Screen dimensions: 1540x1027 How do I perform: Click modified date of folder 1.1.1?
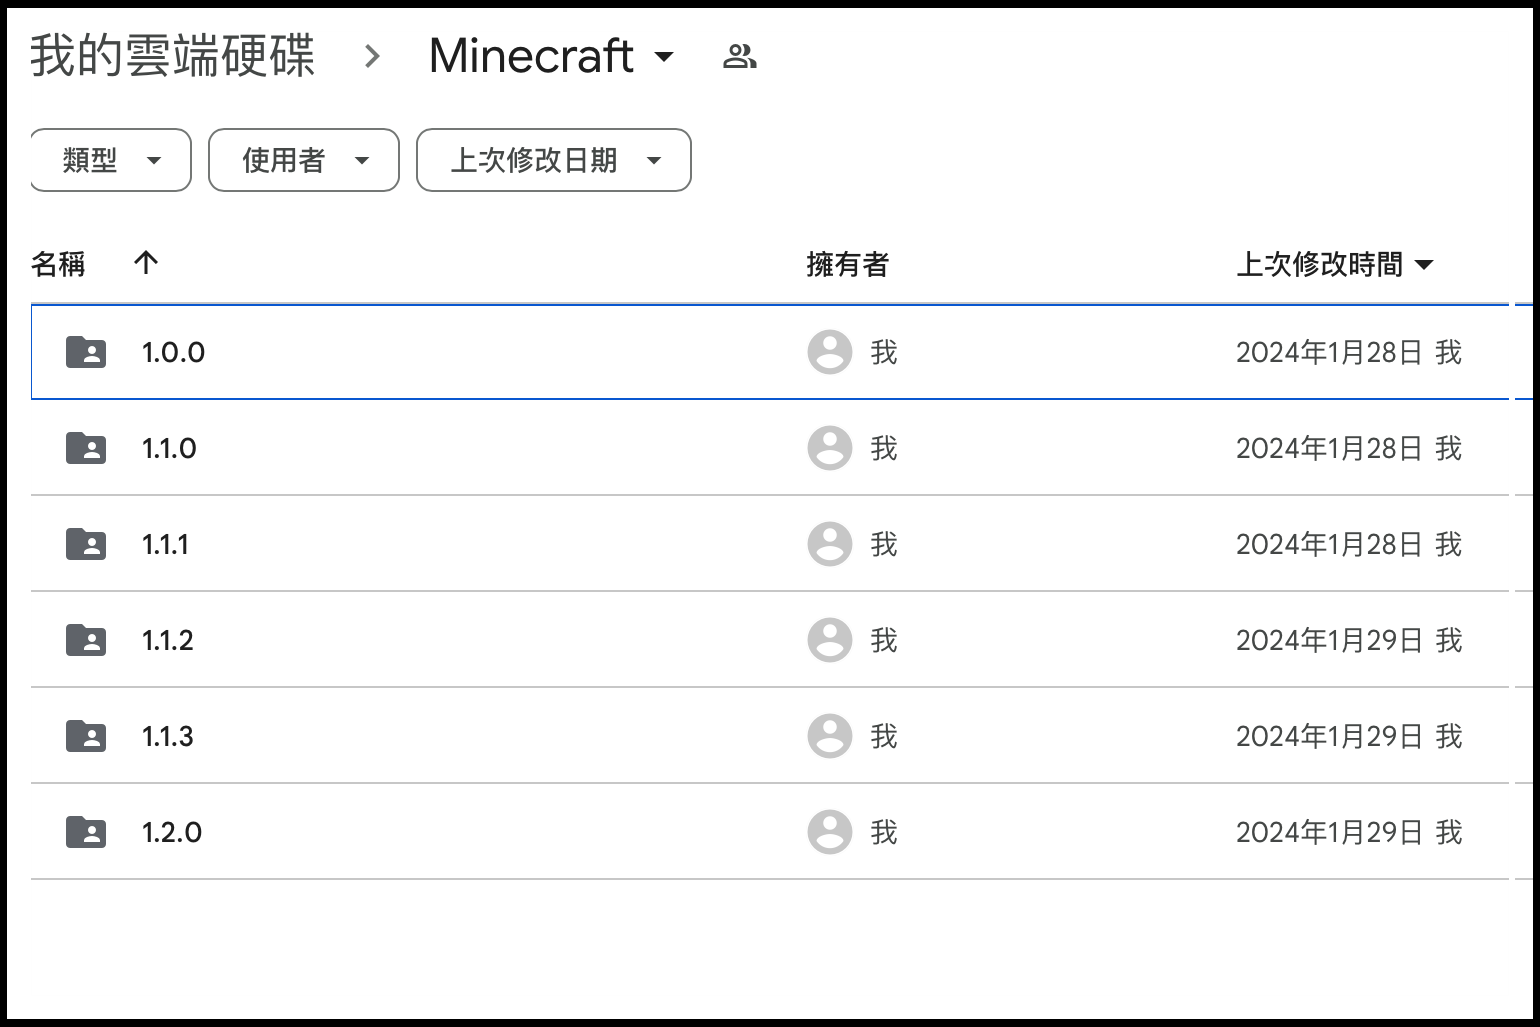tap(1329, 544)
